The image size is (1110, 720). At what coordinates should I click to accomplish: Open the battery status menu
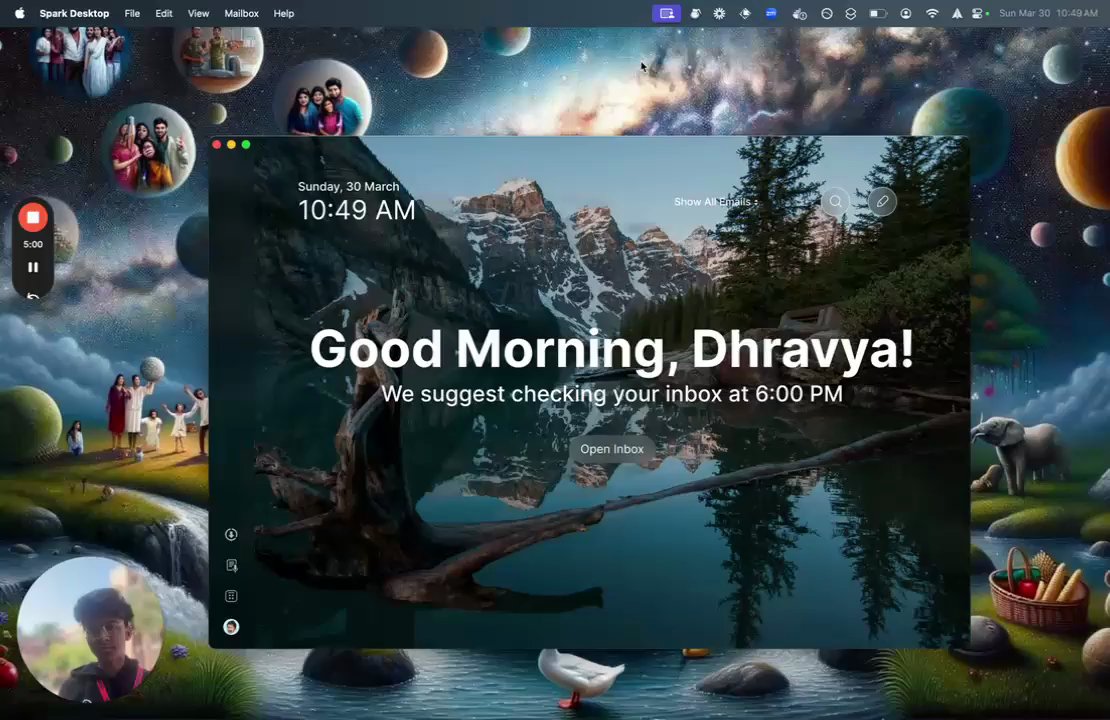(x=878, y=13)
